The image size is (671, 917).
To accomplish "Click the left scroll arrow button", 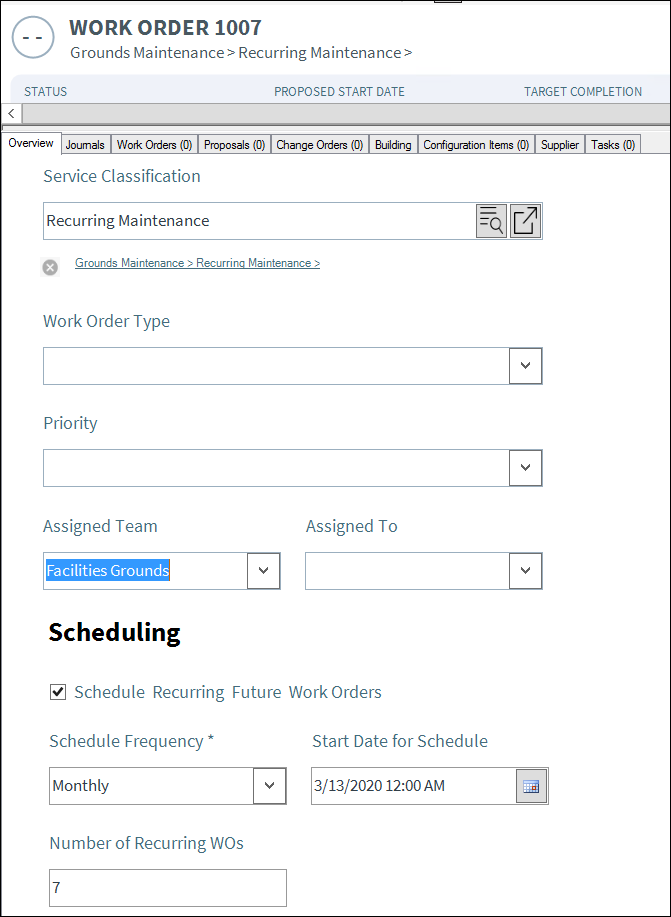I will 9,114.
